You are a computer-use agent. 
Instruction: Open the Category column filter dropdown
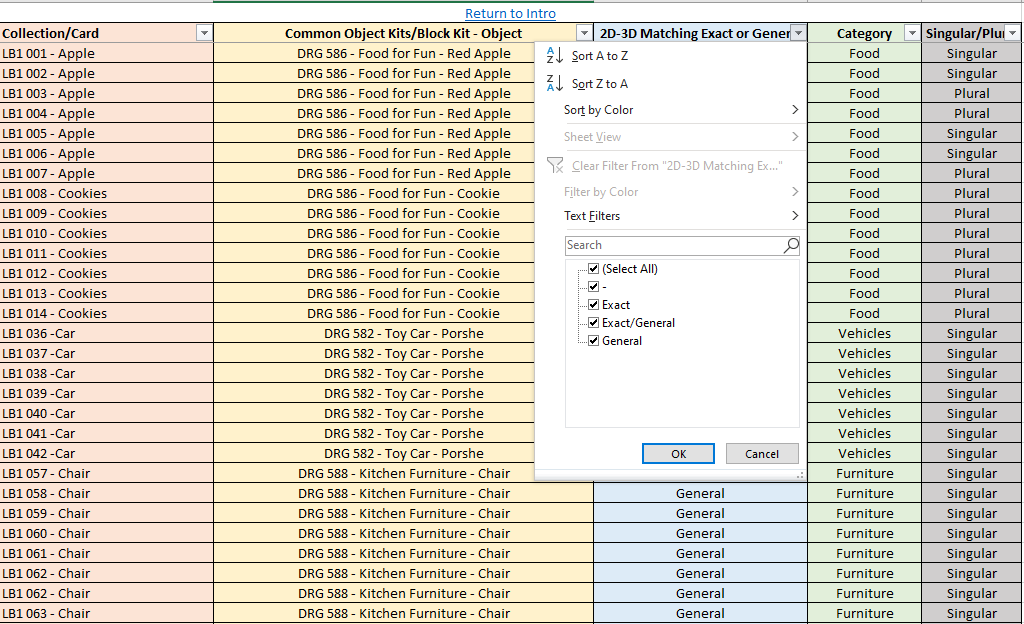point(911,33)
